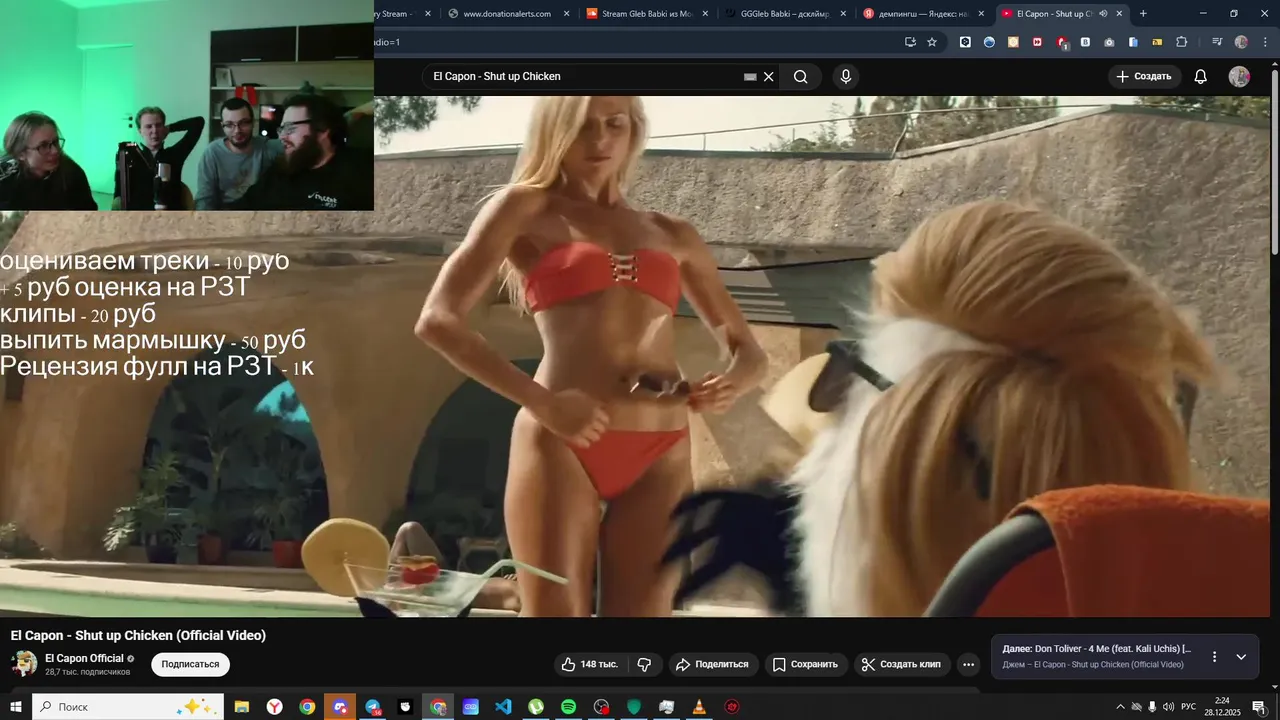Click the El Capon channel avatar

pyautogui.click(x=24, y=663)
